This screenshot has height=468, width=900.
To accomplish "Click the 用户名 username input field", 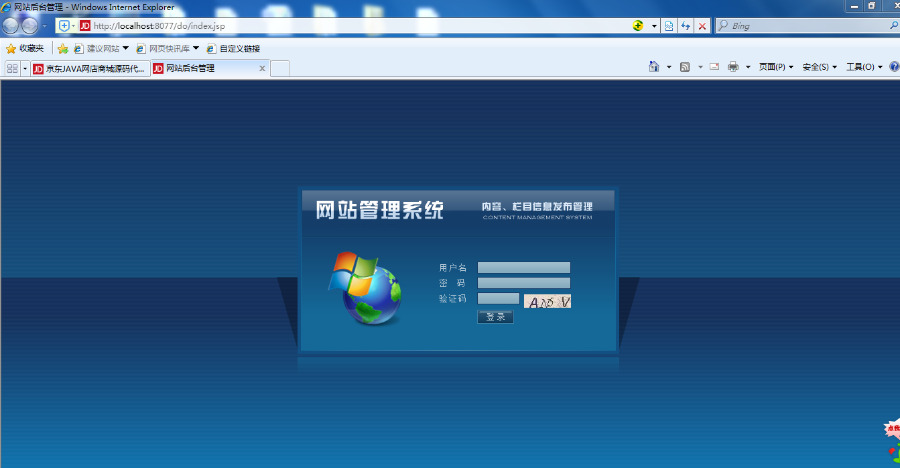I will click(x=524, y=268).
